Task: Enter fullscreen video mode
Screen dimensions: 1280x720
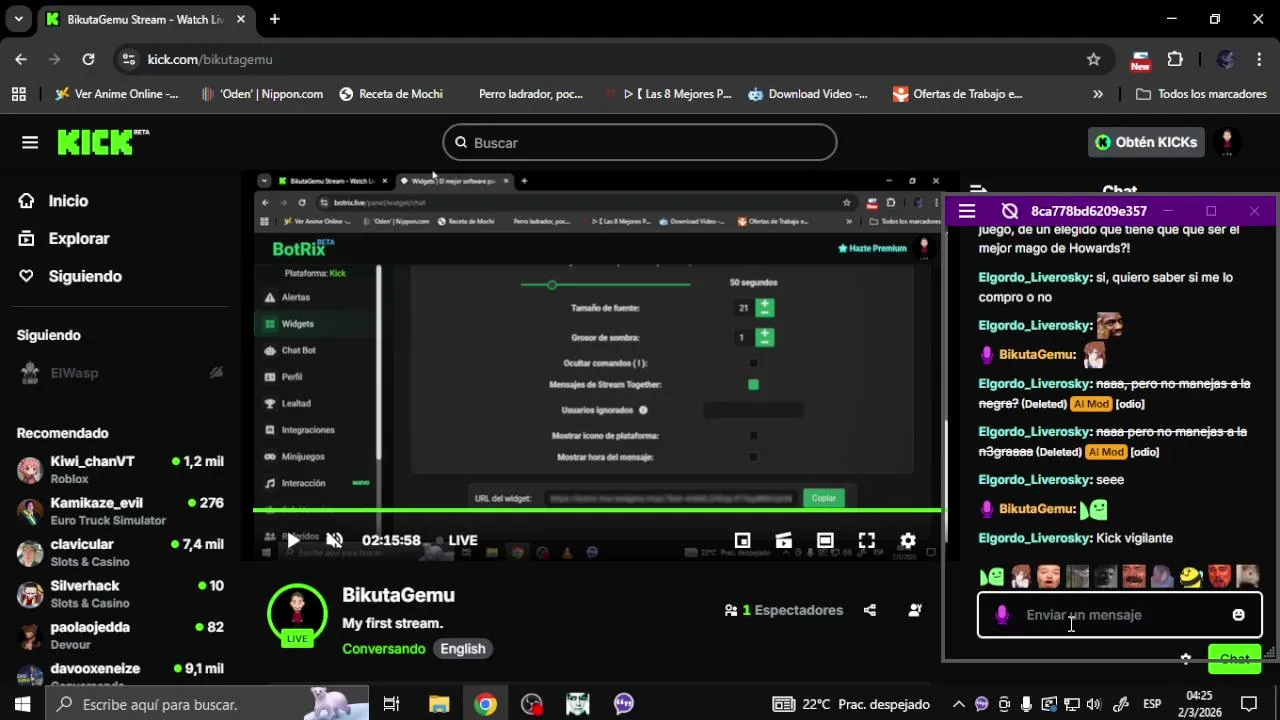Action: pyautogui.click(x=866, y=540)
